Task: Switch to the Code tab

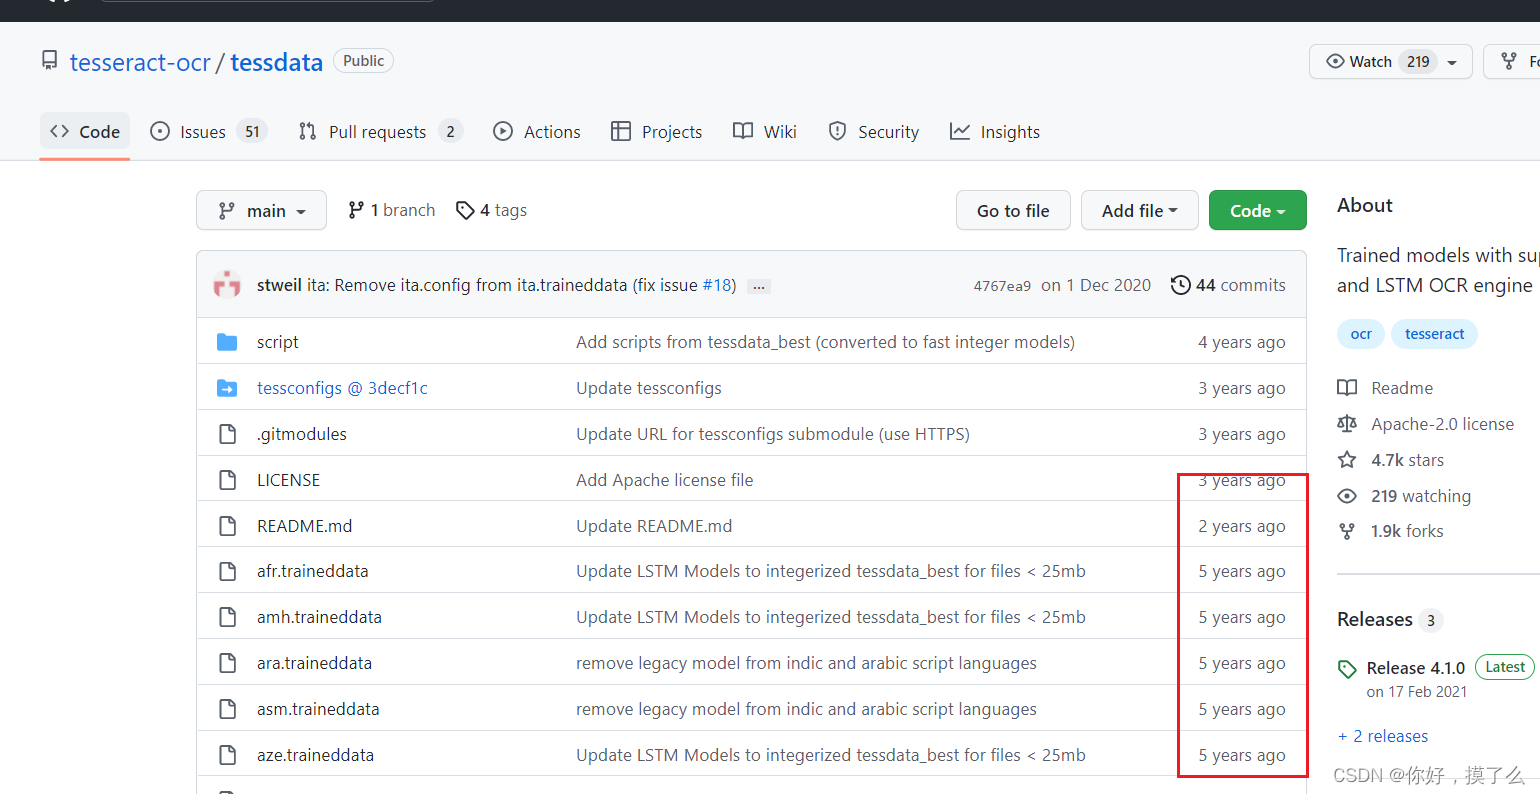Action: point(85,132)
